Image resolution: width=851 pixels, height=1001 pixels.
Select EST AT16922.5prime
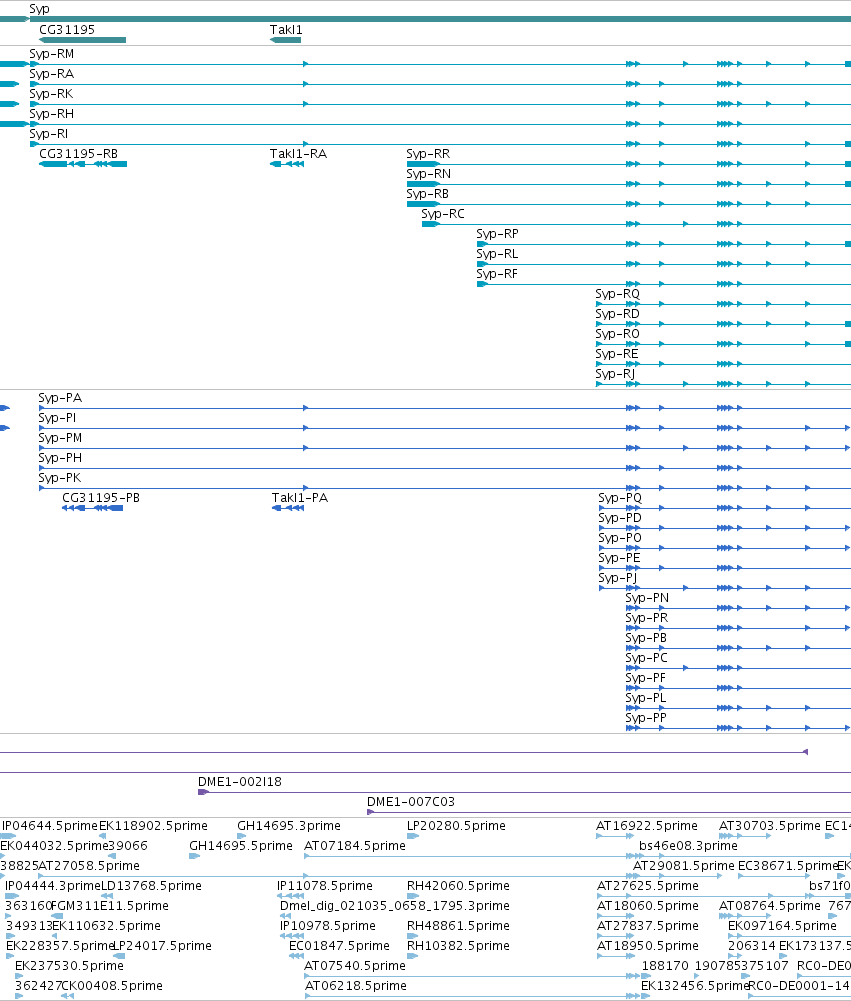tap(647, 826)
